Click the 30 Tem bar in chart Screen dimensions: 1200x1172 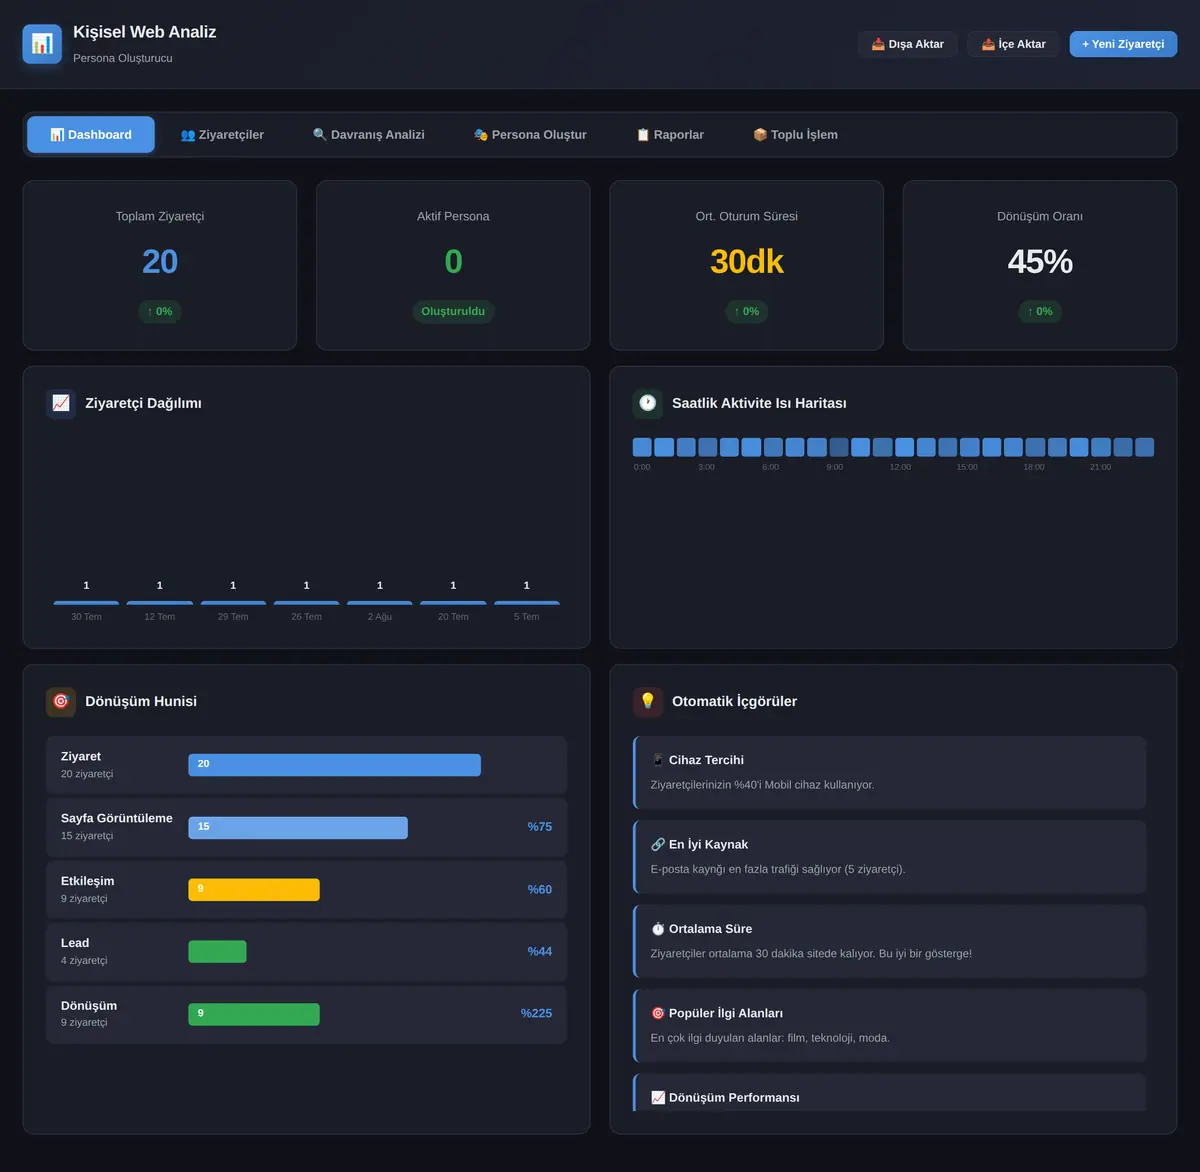[x=86, y=603]
